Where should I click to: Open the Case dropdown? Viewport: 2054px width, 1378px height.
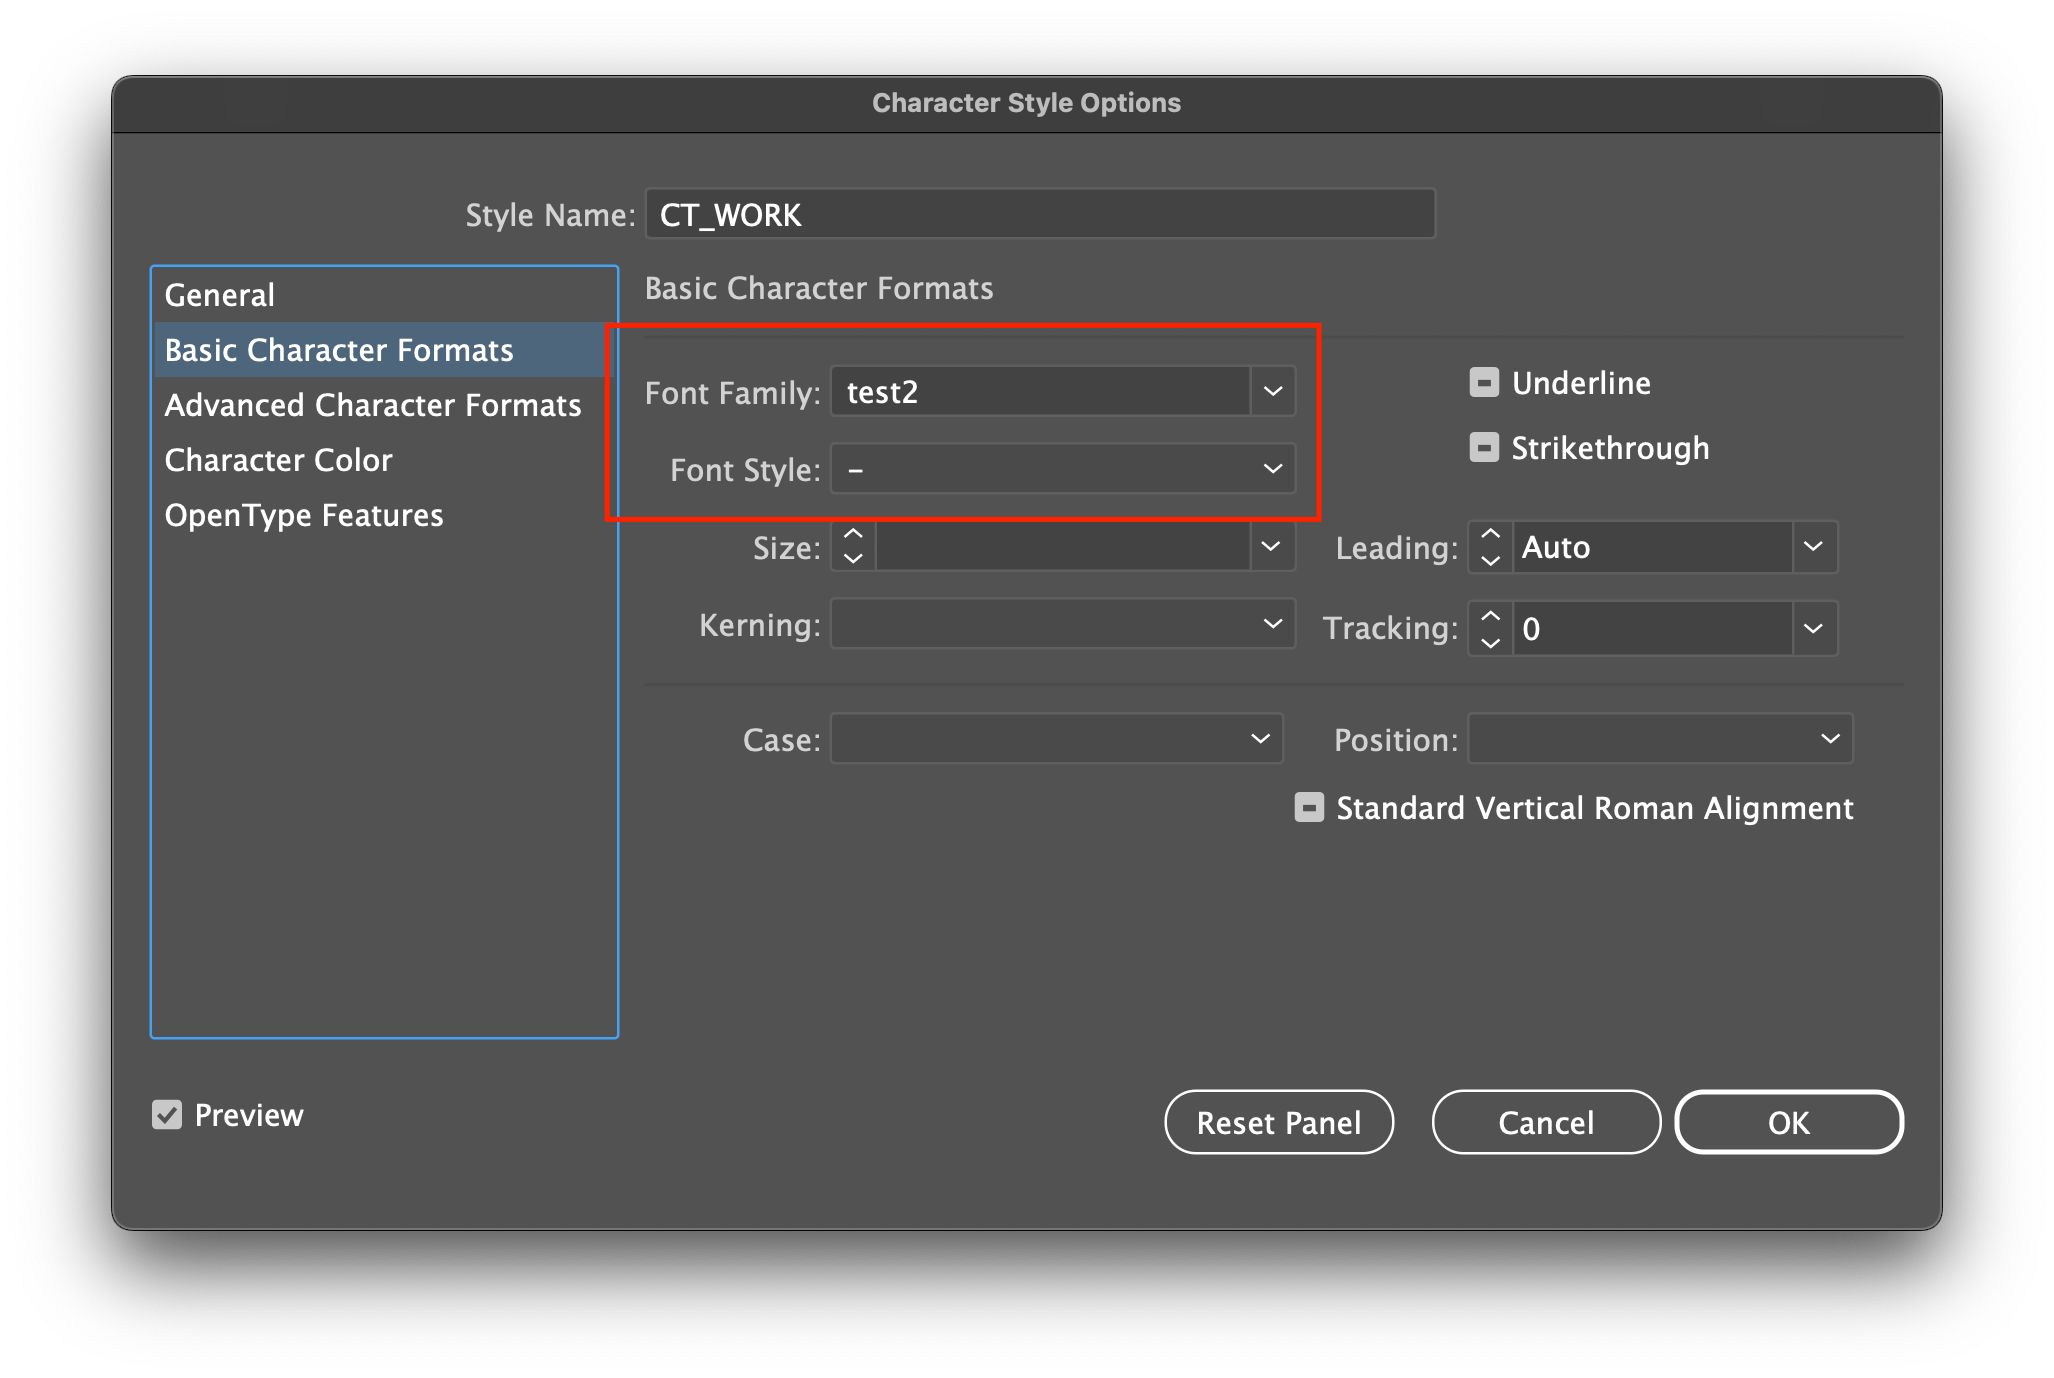click(x=1259, y=739)
